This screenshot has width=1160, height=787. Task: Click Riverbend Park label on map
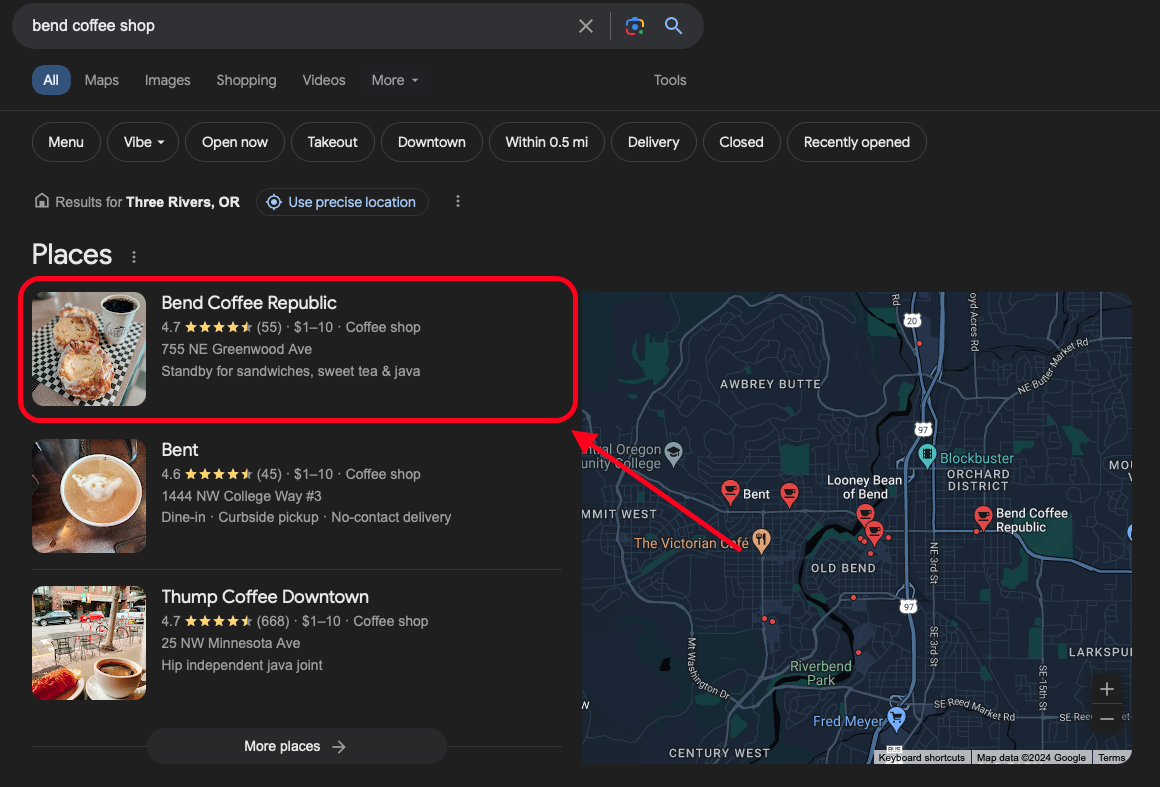coord(820,673)
